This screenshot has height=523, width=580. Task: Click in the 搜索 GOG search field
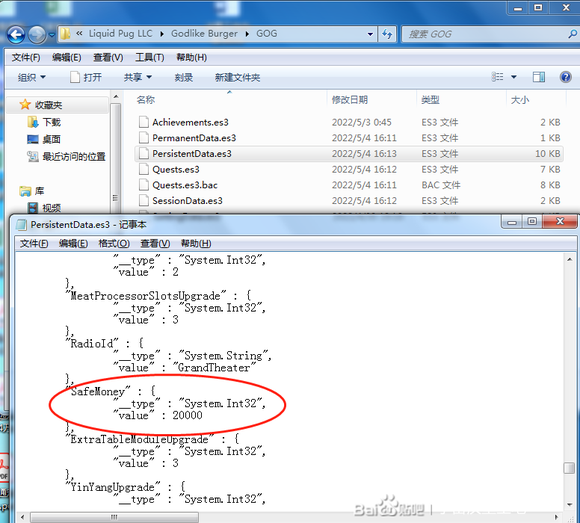[485, 34]
